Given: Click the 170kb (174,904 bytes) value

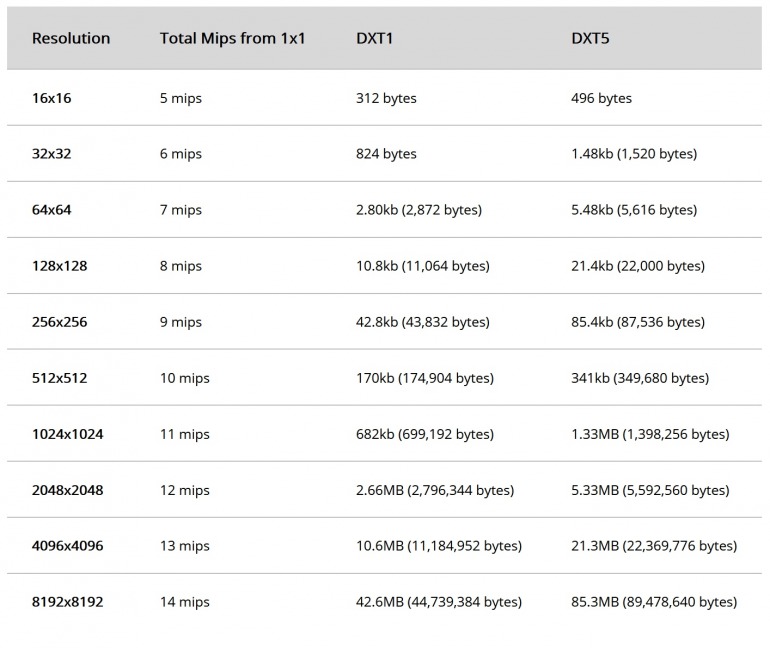Looking at the screenshot, I should (x=425, y=378).
